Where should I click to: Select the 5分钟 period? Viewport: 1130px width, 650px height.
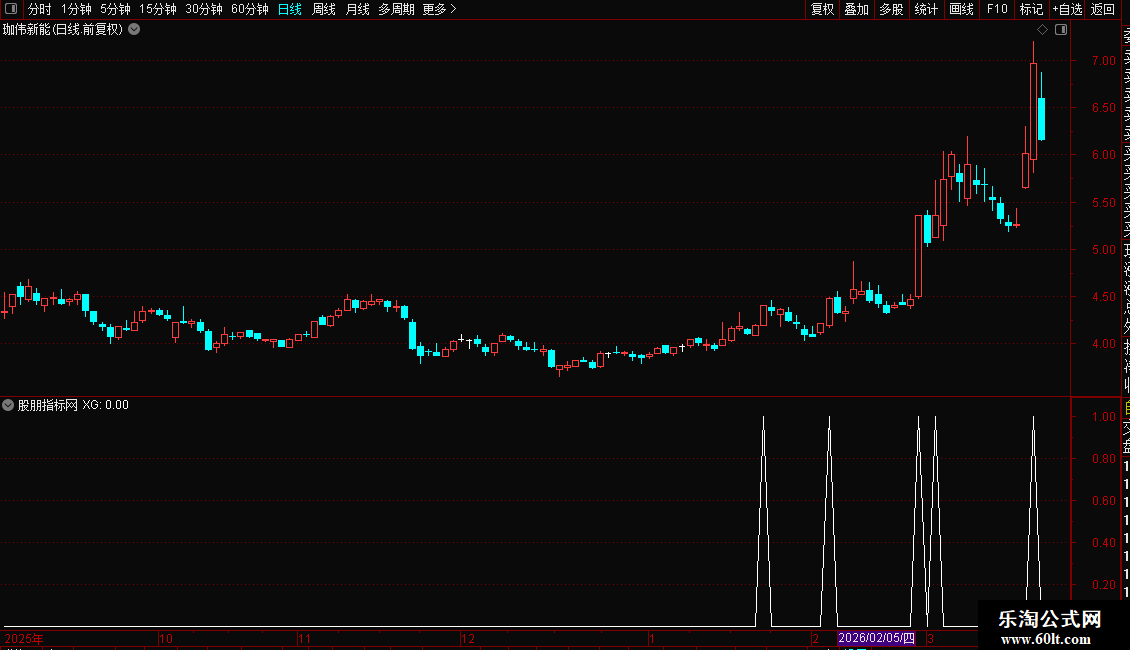115,9
